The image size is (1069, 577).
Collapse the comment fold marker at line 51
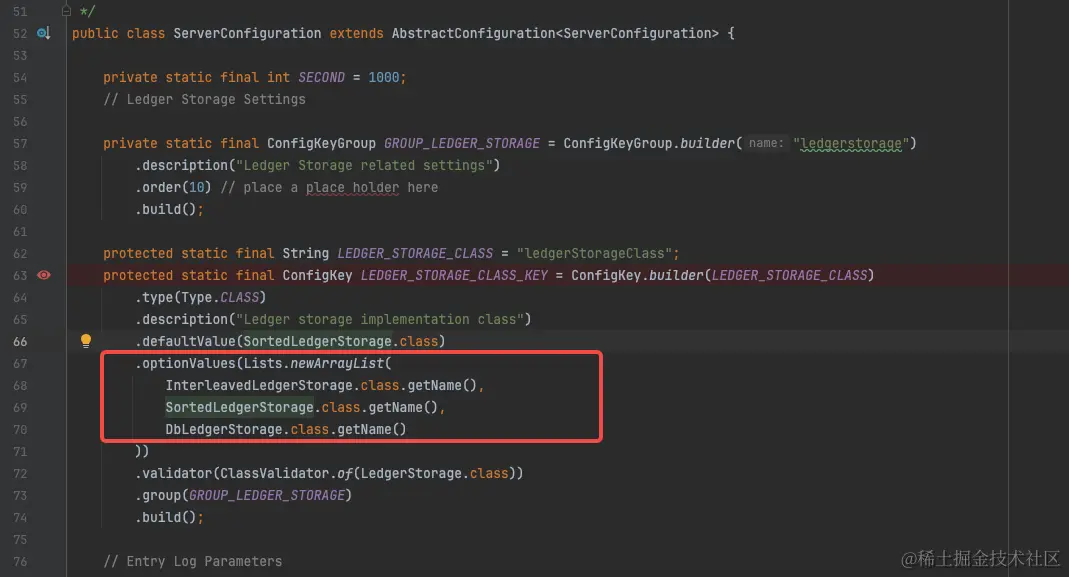click(66, 11)
